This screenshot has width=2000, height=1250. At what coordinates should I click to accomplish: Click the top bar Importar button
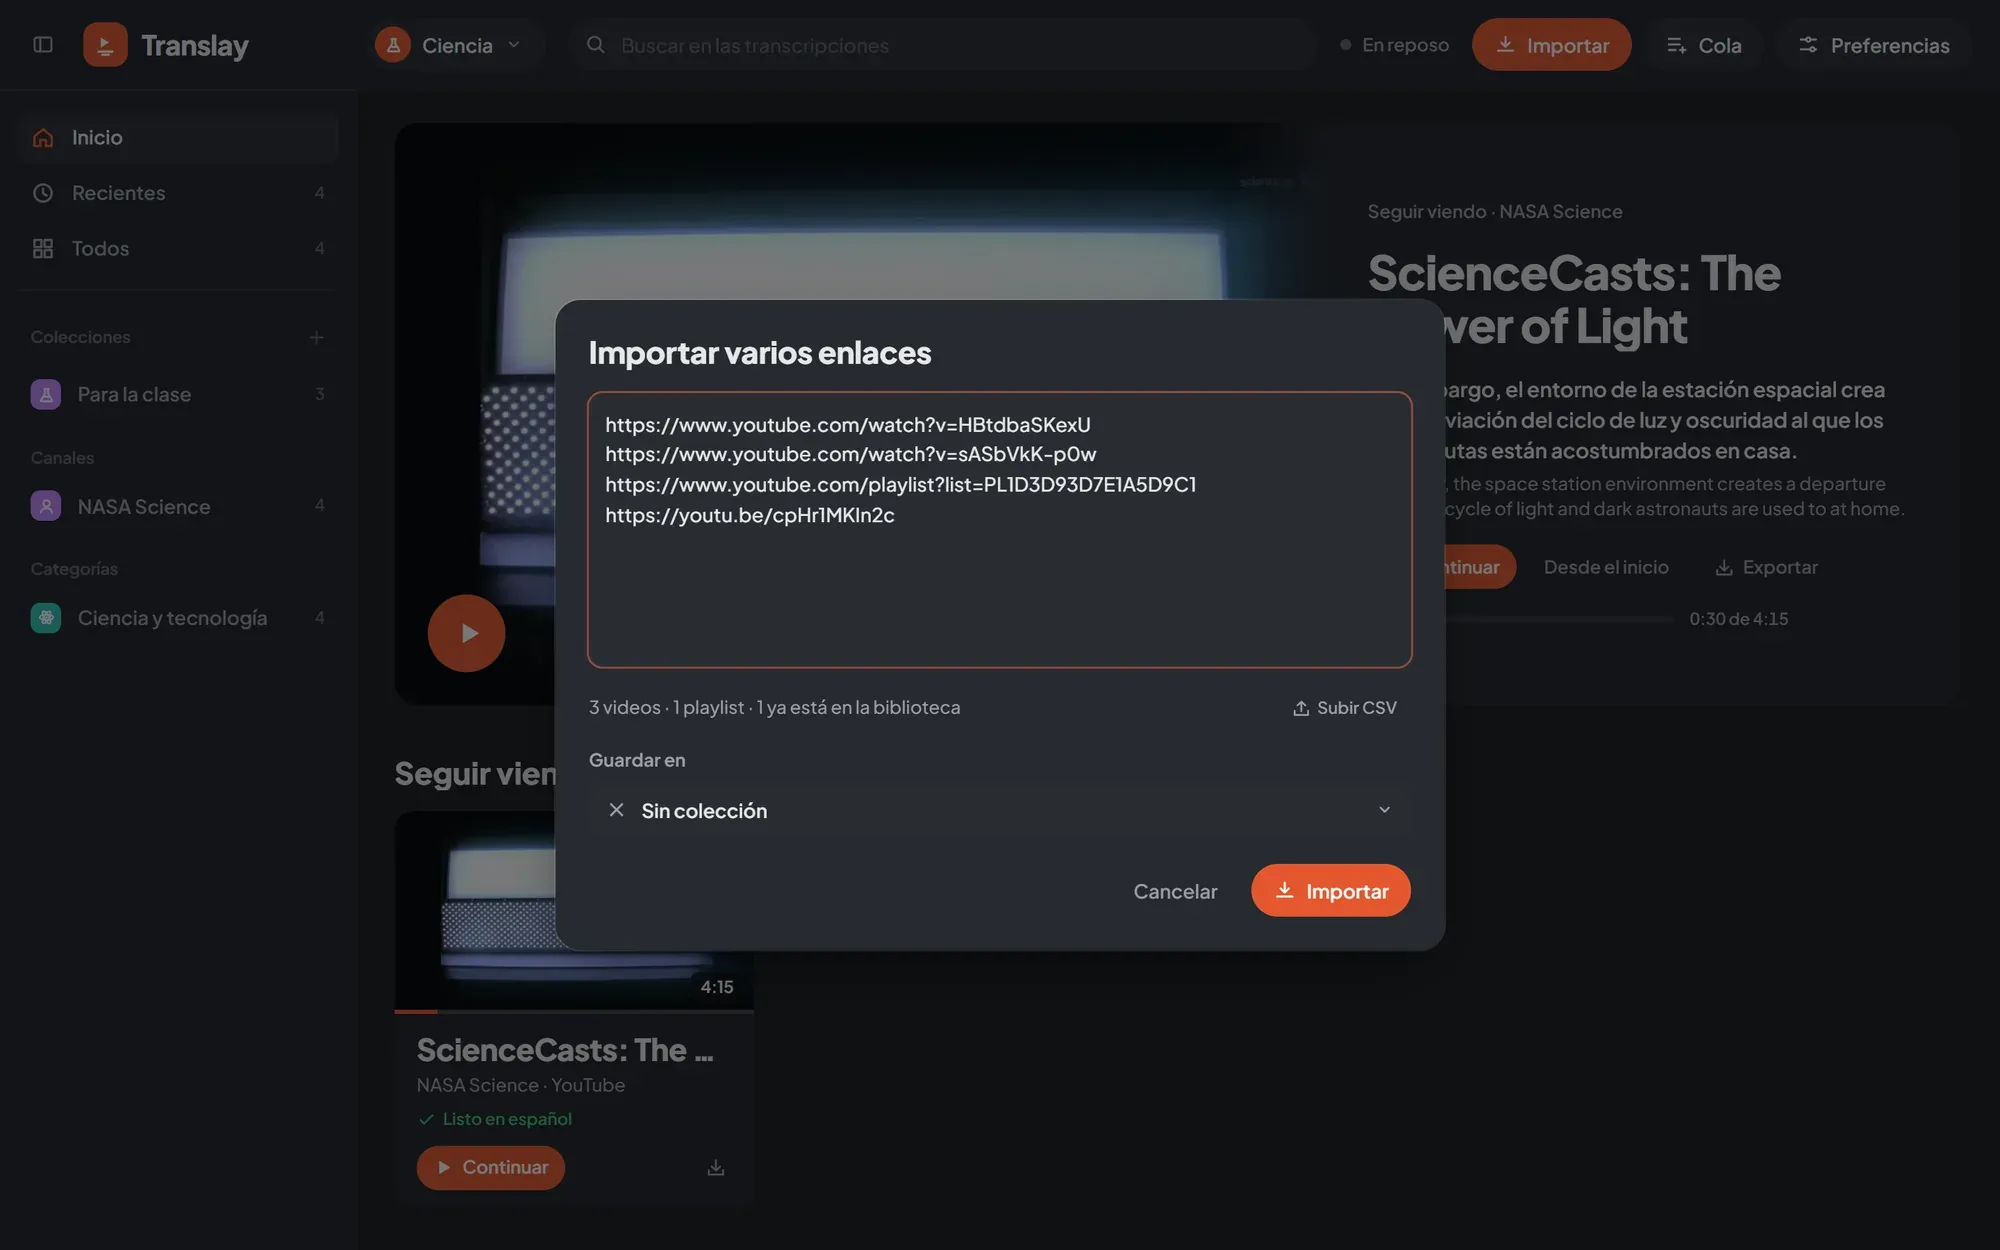1551,45
